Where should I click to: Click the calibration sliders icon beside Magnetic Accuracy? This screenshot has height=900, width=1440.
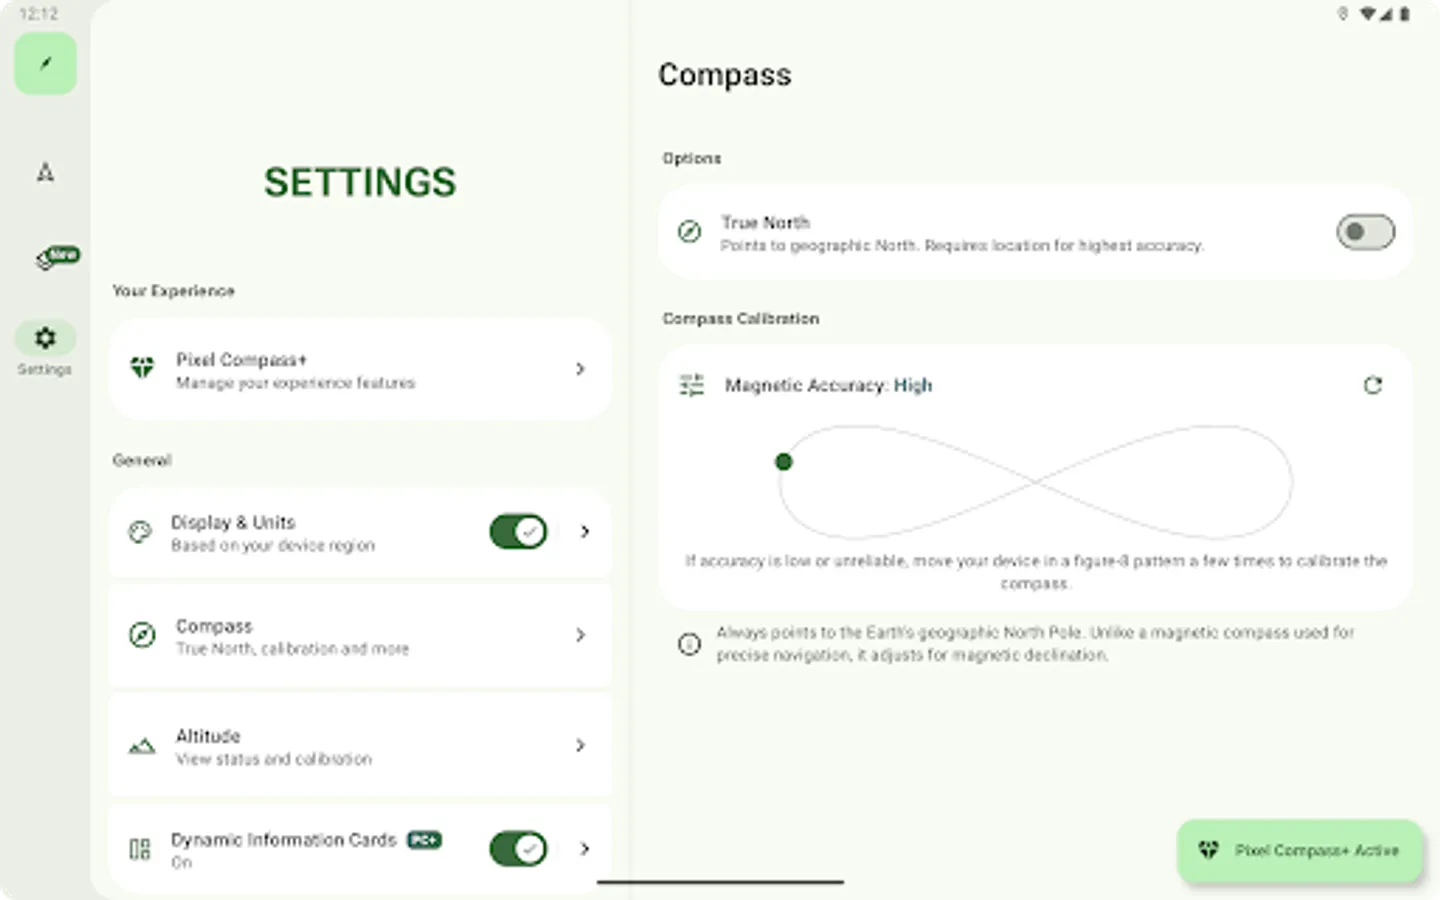(691, 385)
